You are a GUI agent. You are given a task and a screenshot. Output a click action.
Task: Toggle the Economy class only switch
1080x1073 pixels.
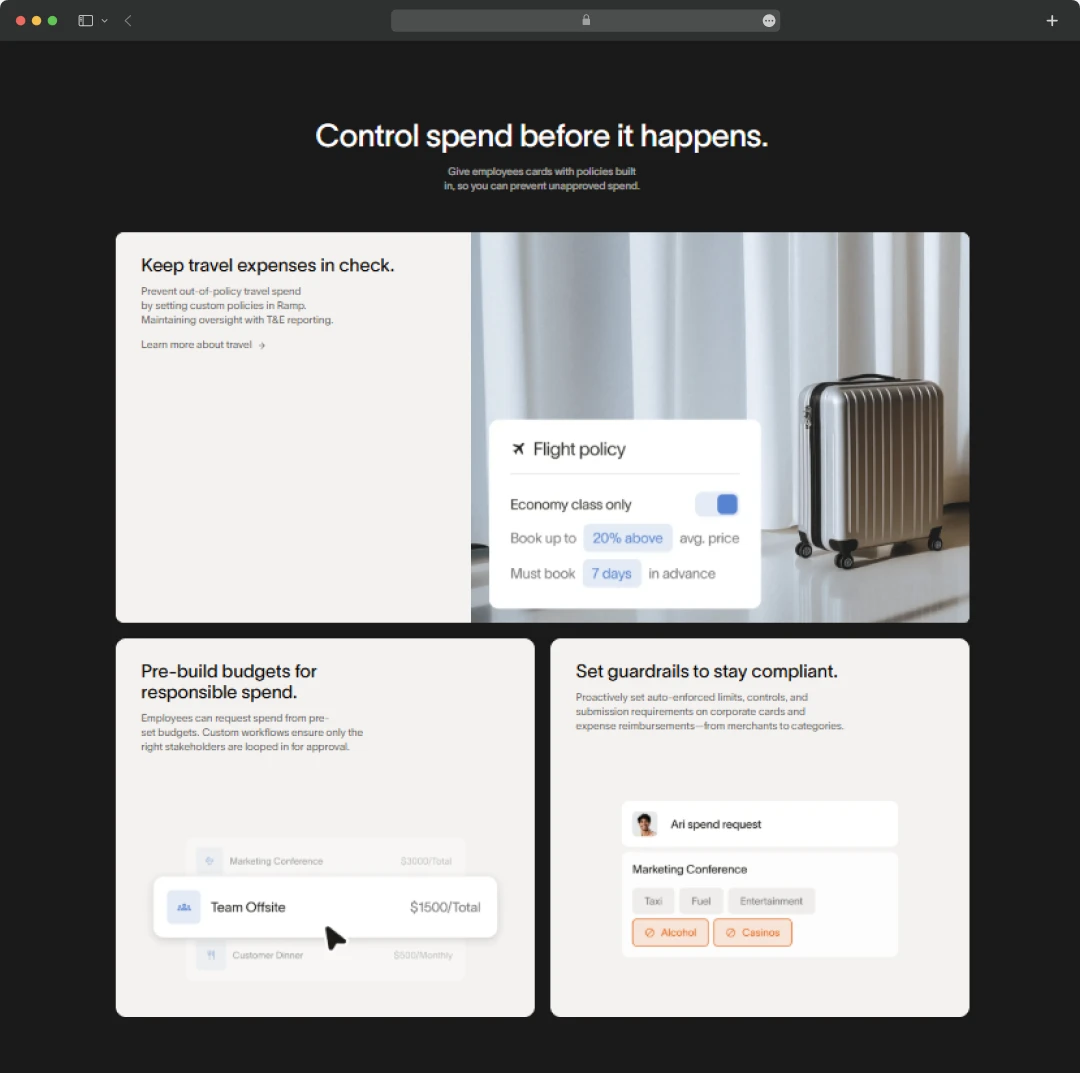click(x=716, y=504)
